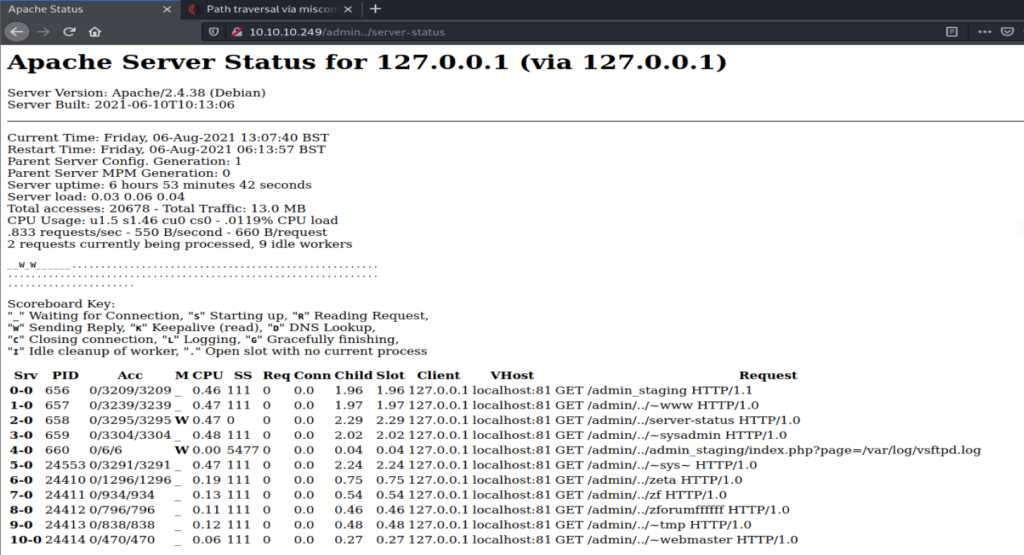Click PID 656 in the table
Viewport: 1024px width, 555px height.
pyautogui.click(x=57, y=390)
